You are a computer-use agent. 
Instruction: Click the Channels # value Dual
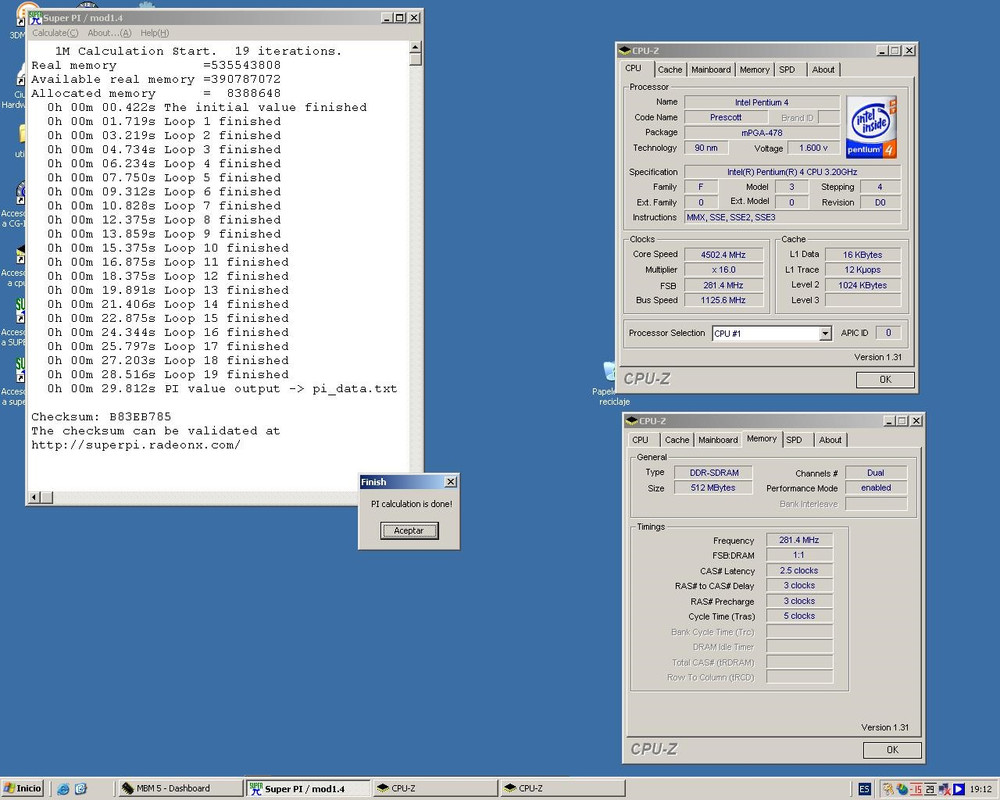coord(876,473)
